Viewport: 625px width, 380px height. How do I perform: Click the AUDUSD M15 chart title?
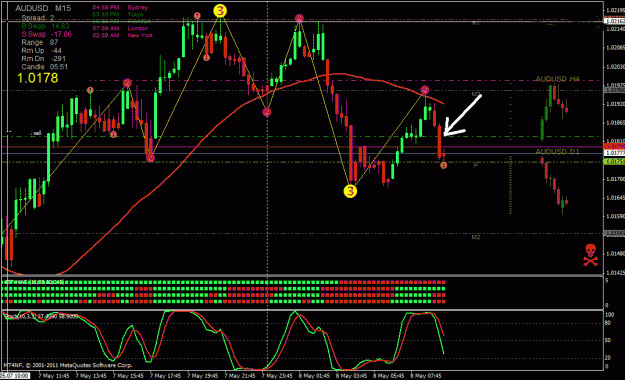[43, 8]
